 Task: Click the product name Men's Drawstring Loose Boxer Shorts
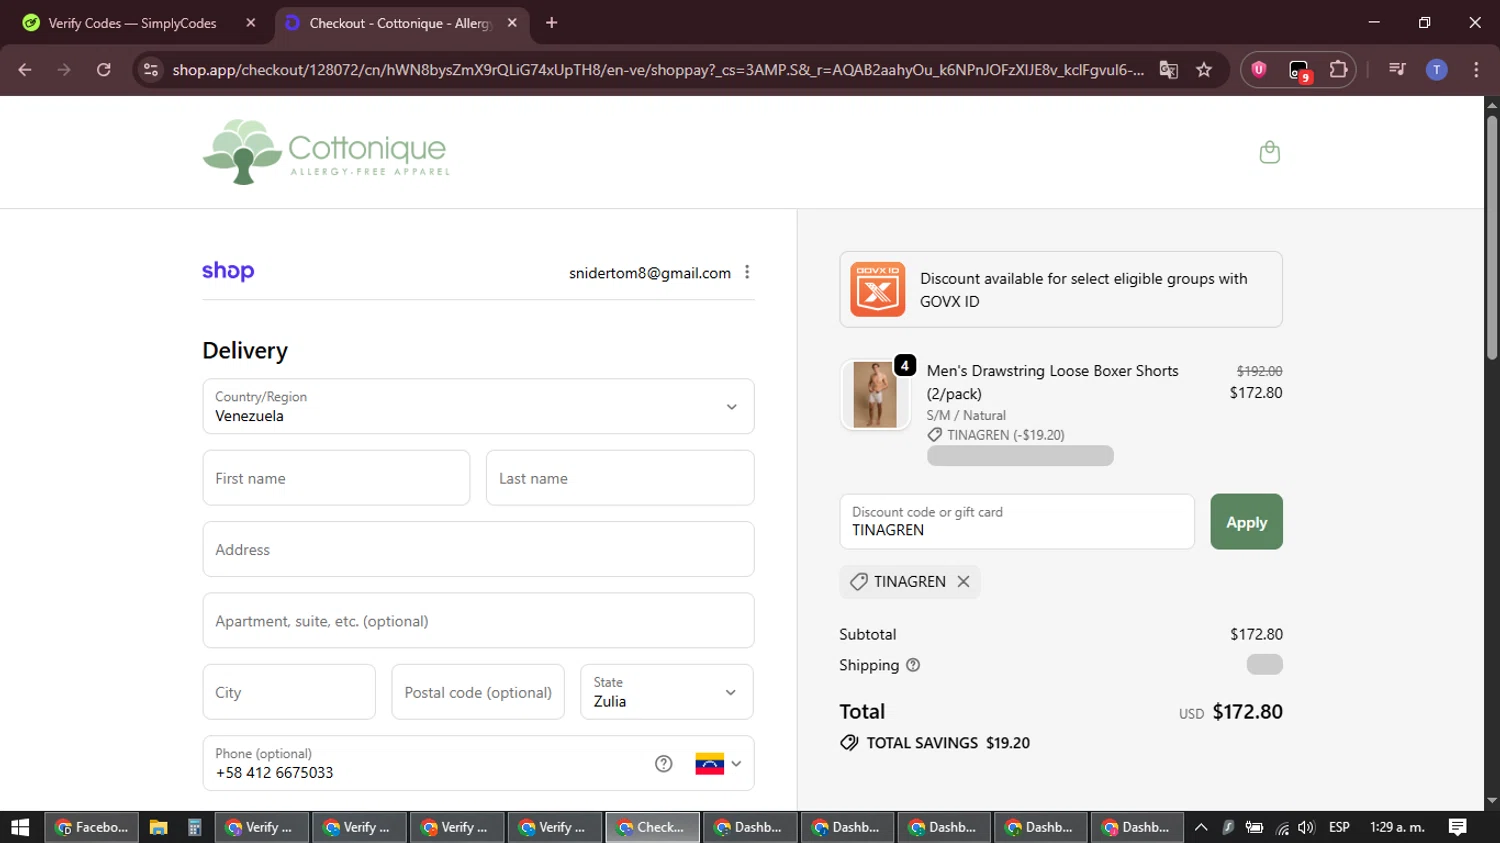click(x=1052, y=382)
